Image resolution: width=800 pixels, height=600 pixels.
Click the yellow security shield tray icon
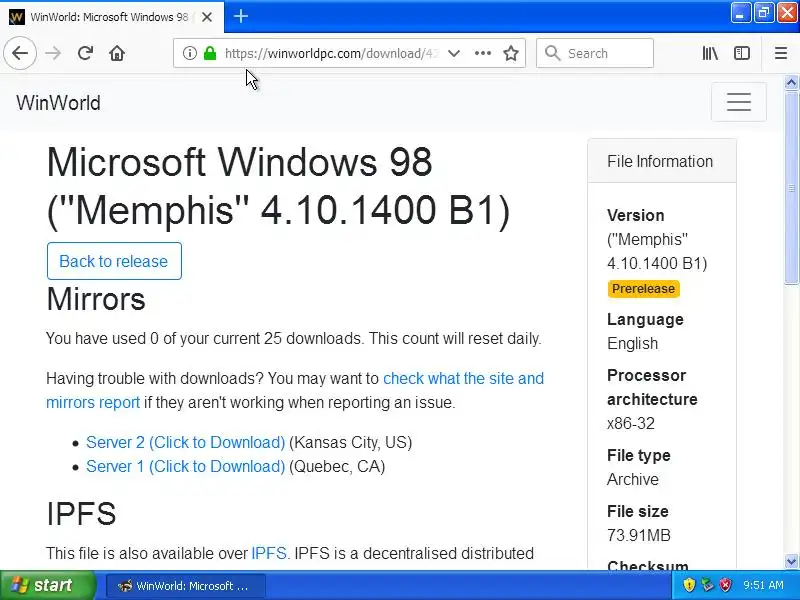coord(689,585)
